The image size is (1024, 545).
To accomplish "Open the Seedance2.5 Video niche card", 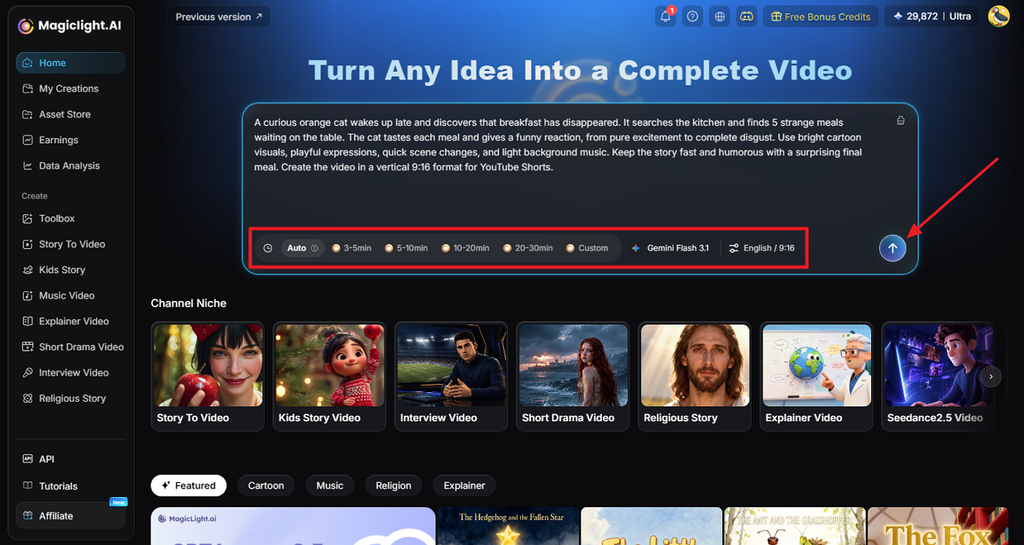I will click(x=938, y=377).
